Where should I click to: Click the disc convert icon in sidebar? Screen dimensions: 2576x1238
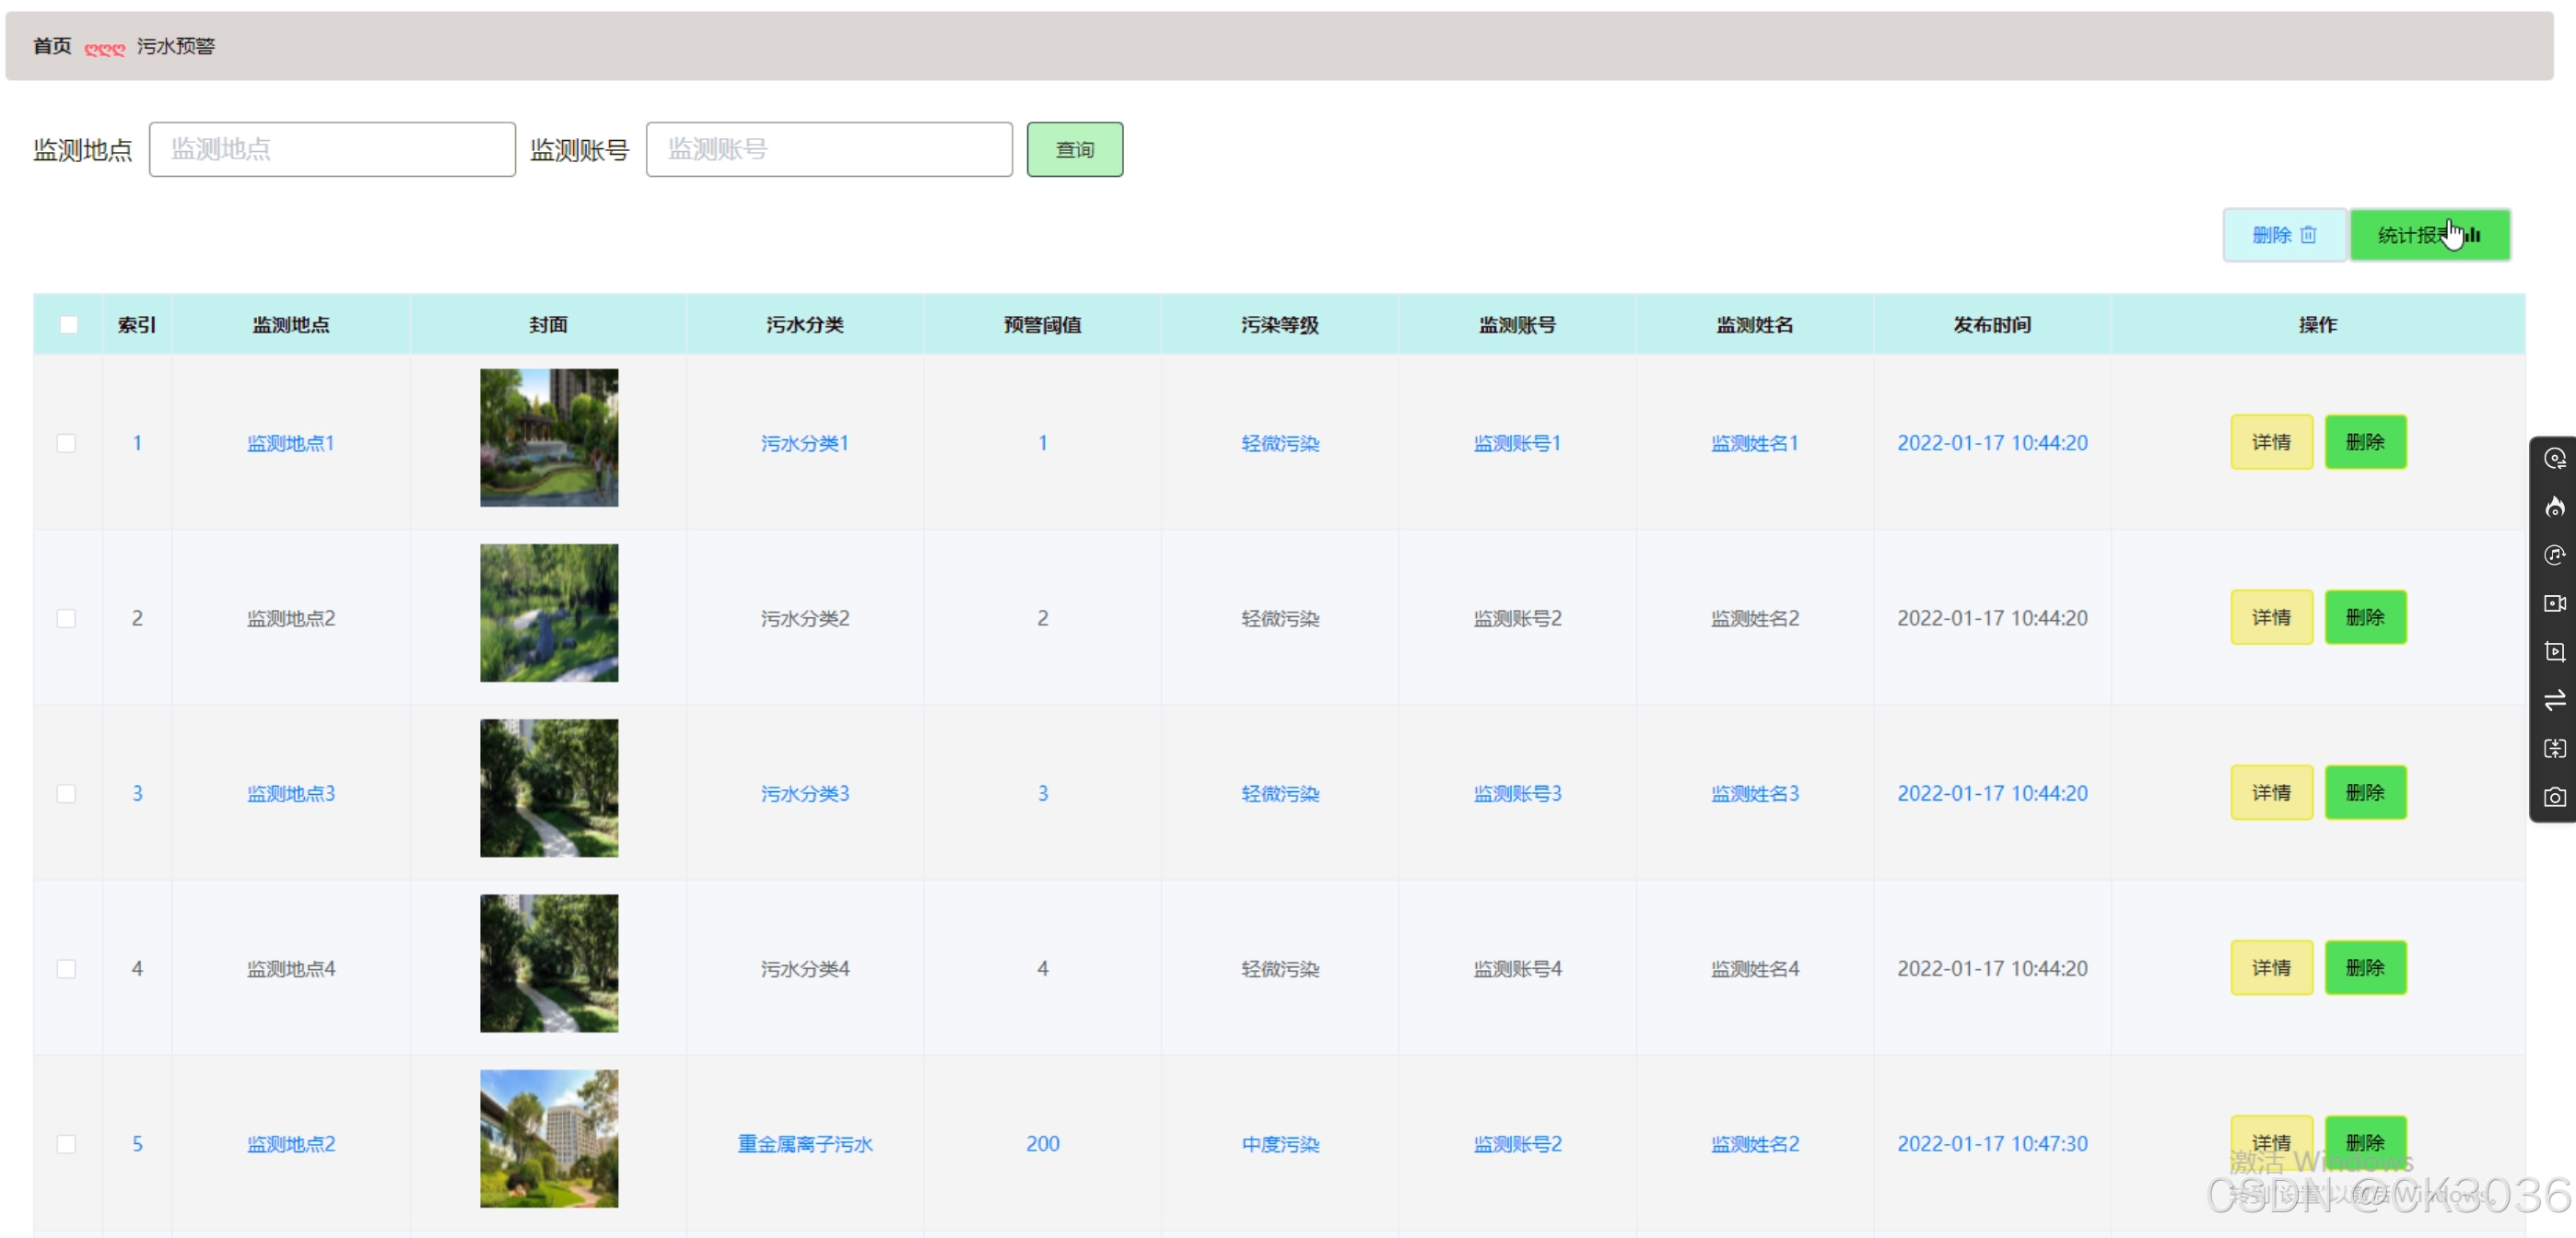click(2554, 458)
